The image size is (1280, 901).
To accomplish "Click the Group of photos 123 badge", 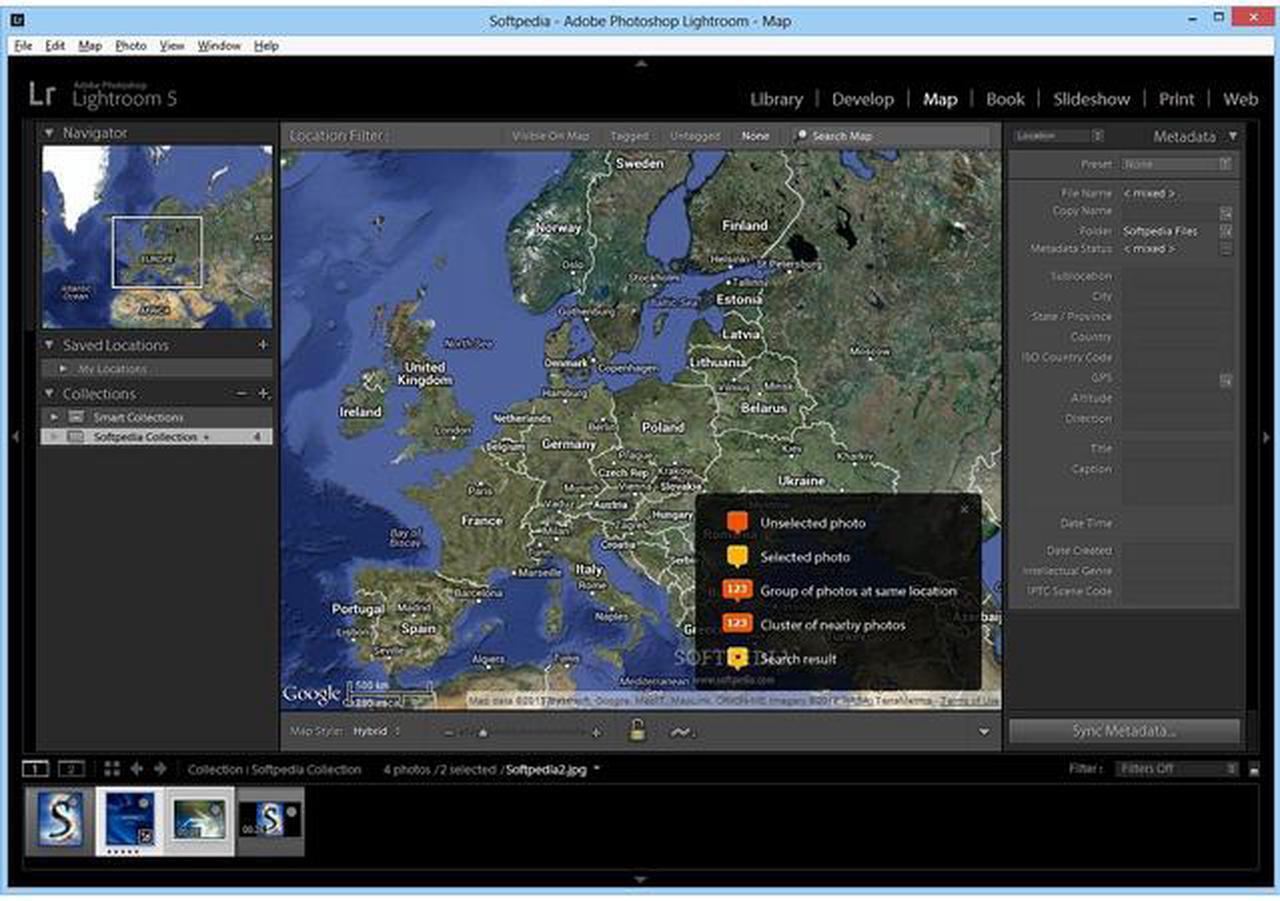I will click(737, 590).
